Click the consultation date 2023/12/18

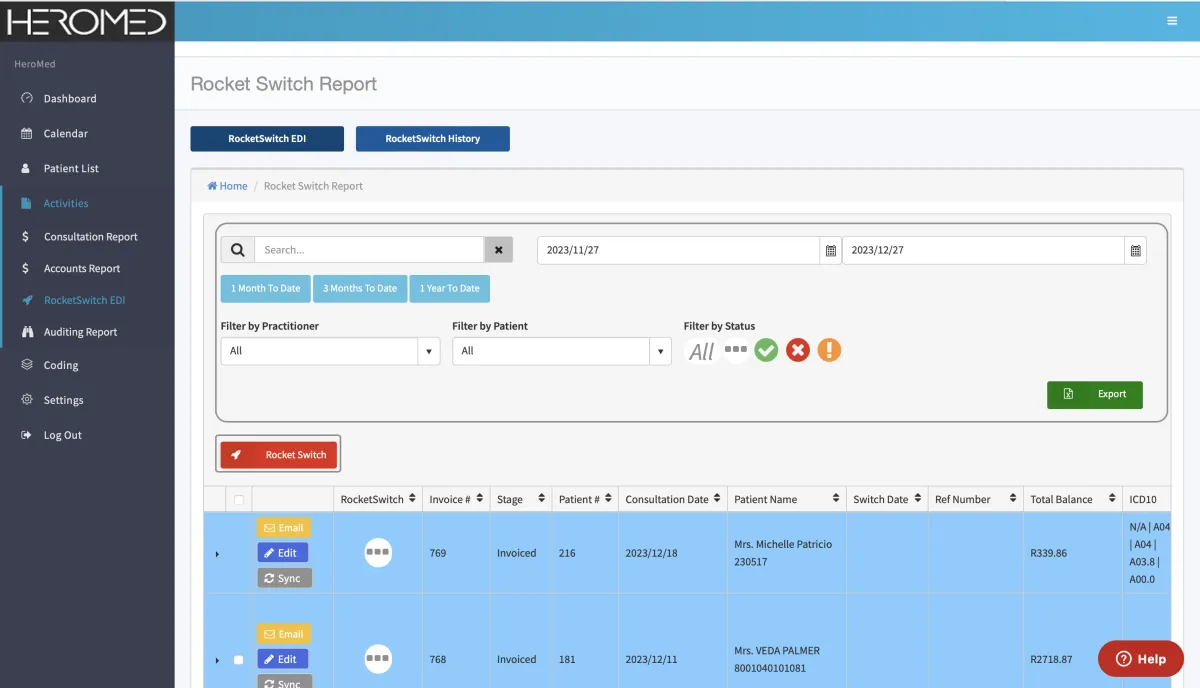coord(650,553)
